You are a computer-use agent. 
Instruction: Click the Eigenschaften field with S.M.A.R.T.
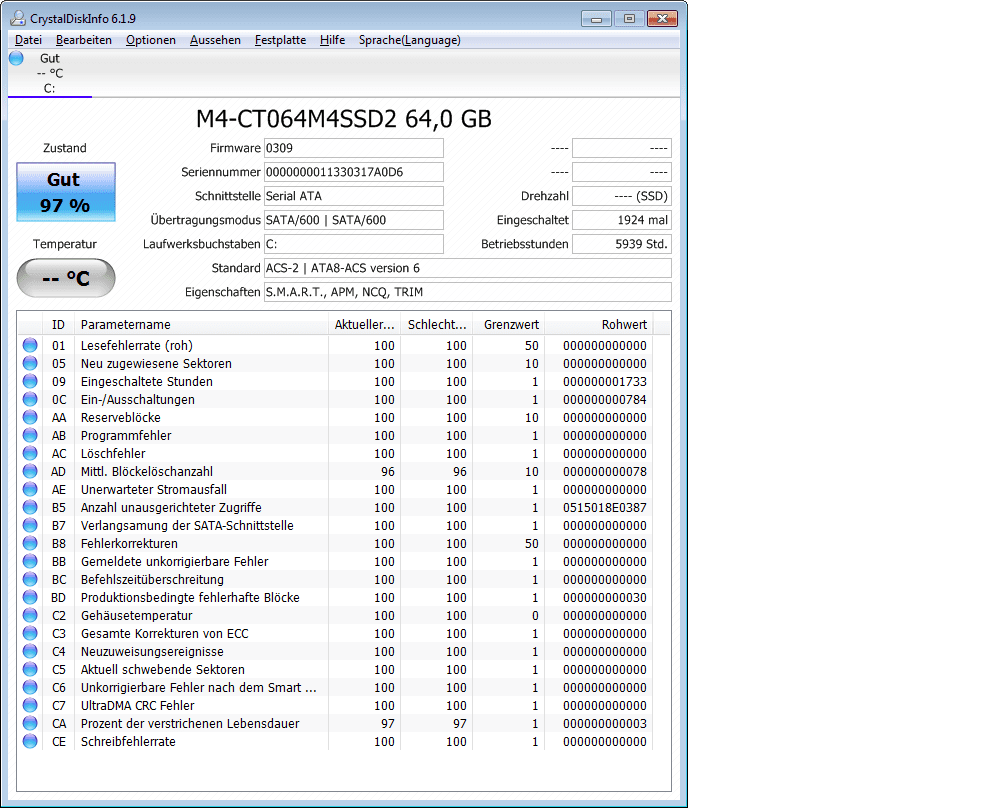point(468,292)
